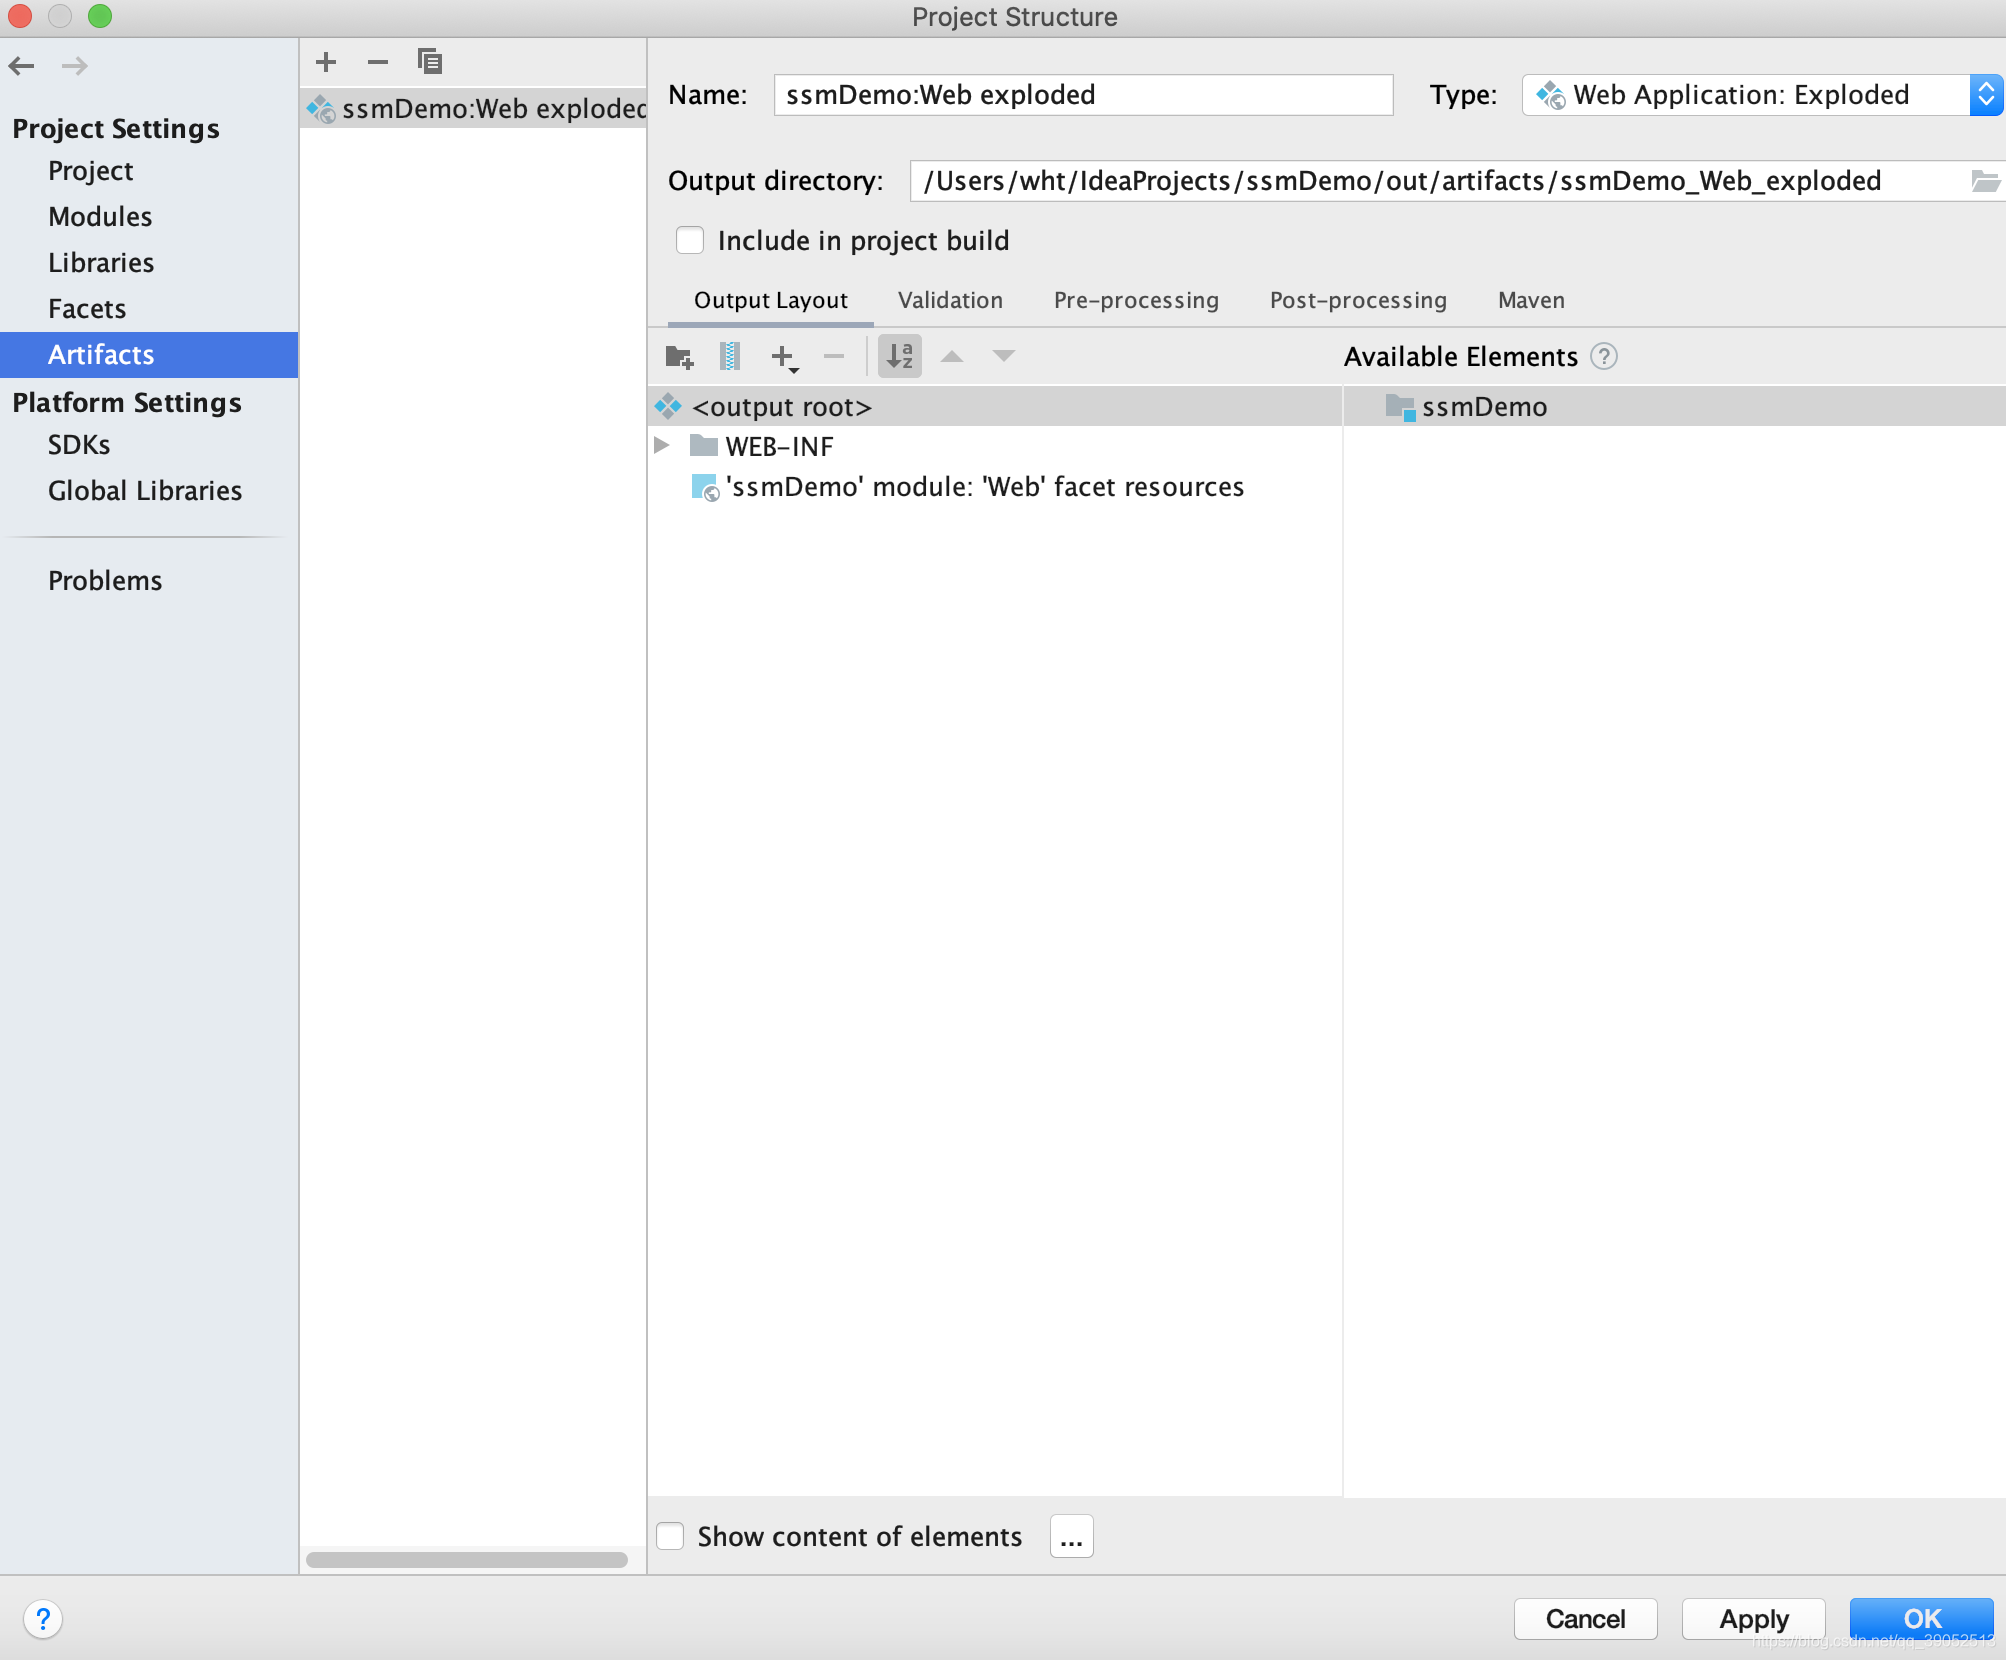Click the copy artifact icon
The image size is (2006, 1660).
coord(430,62)
